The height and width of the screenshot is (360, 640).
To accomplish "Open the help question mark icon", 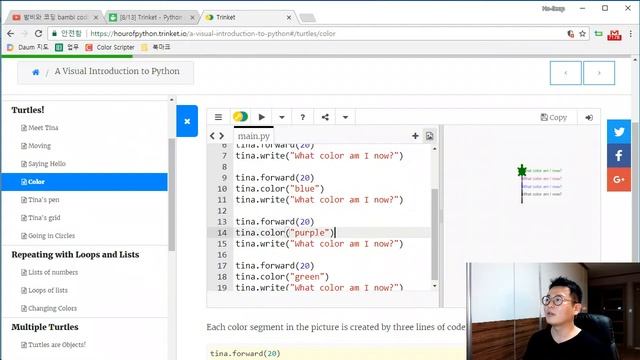I will (x=302, y=117).
